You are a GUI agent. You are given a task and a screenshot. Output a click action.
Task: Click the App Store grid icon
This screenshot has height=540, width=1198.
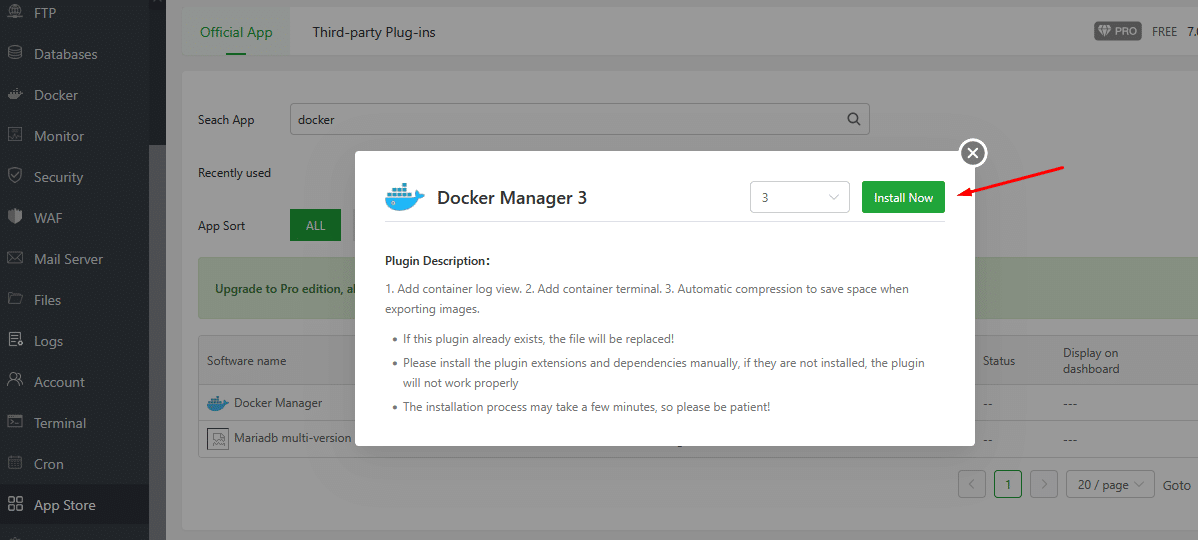click(x=15, y=504)
